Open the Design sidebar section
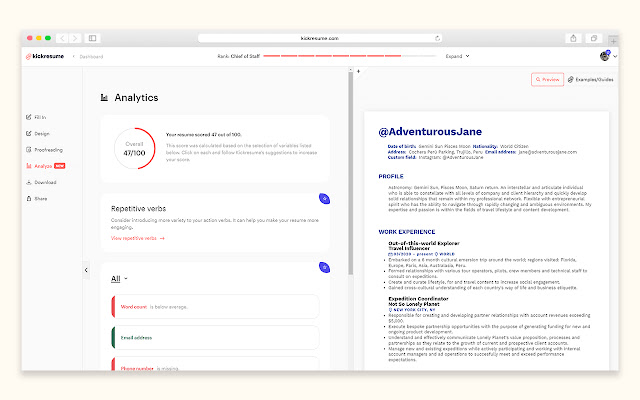 click(x=38, y=133)
